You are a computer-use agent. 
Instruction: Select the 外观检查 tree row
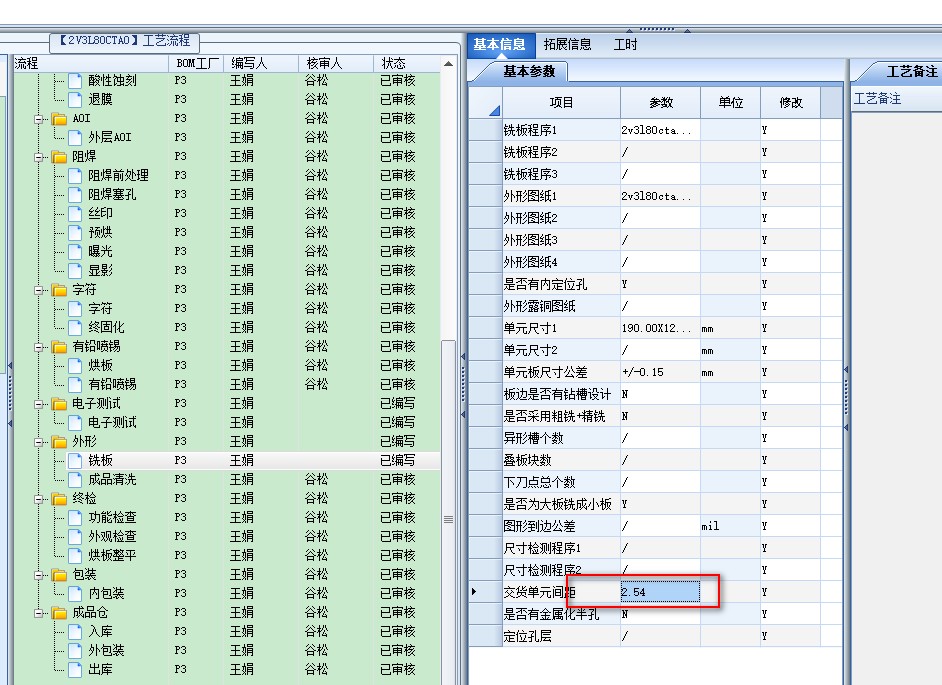coord(226,536)
